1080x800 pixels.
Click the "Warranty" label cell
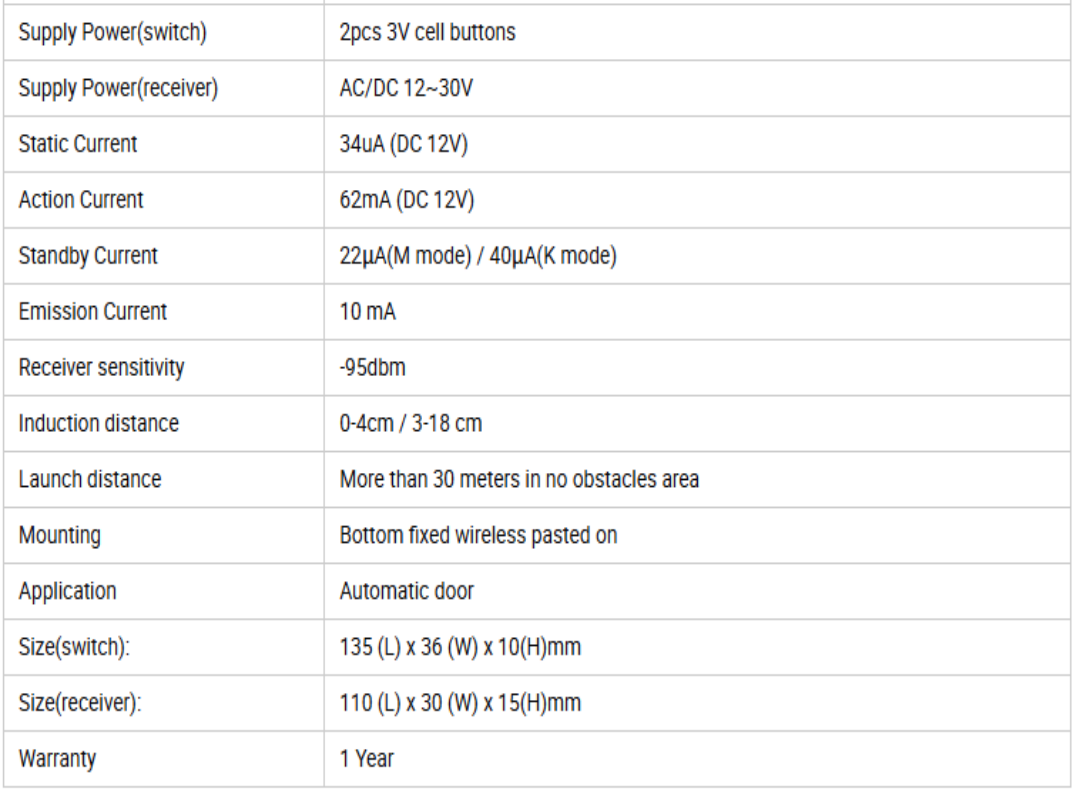click(57, 759)
